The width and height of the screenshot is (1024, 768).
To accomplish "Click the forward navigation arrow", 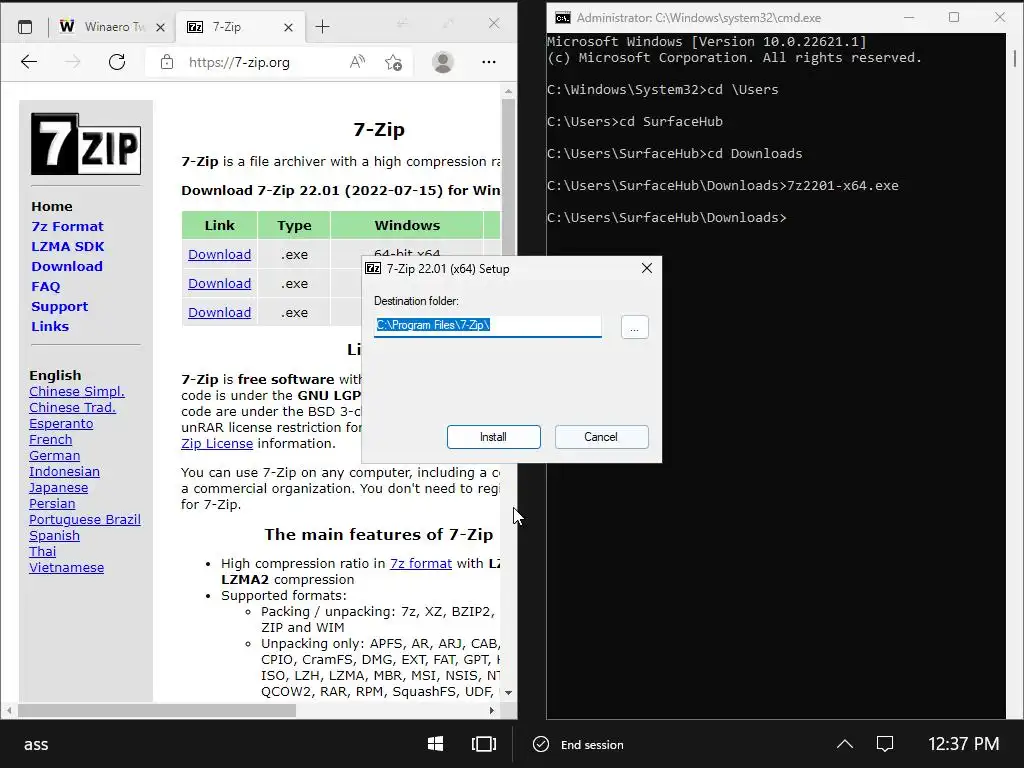I will [x=72, y=62].
